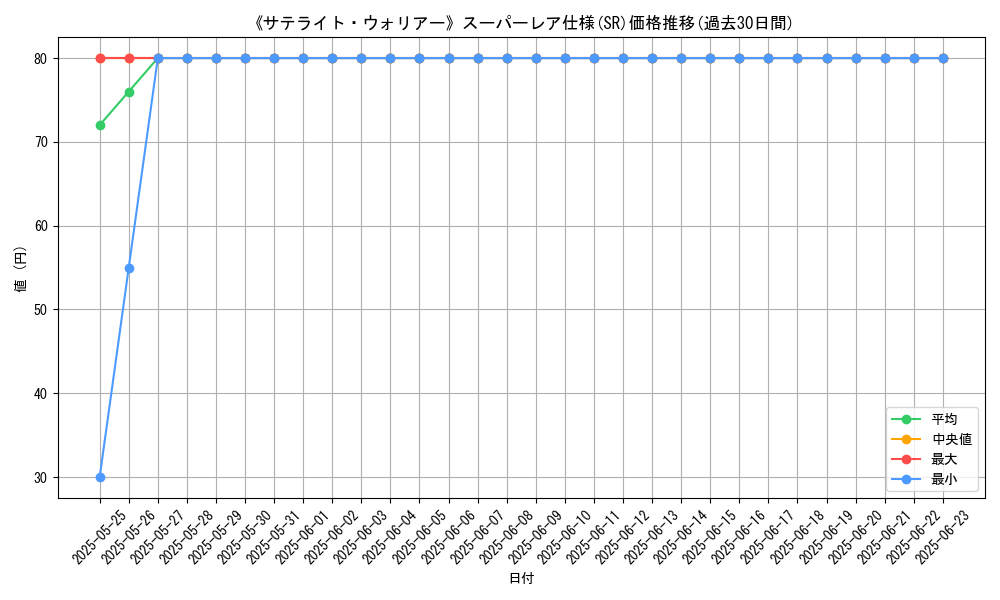Click the data point at 80 on 2025-05-27
This screenshot has height=600, width=1000.
[x=158, y=59]
